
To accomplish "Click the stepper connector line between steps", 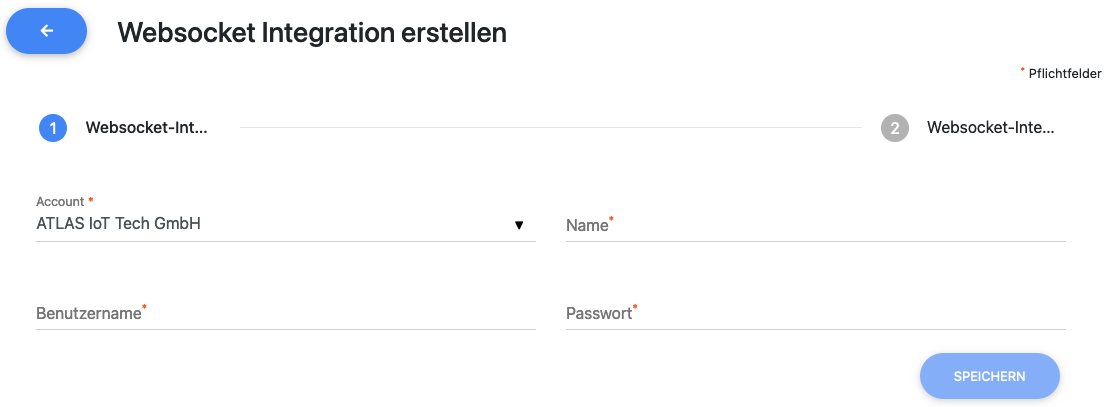I will [550, 128].
